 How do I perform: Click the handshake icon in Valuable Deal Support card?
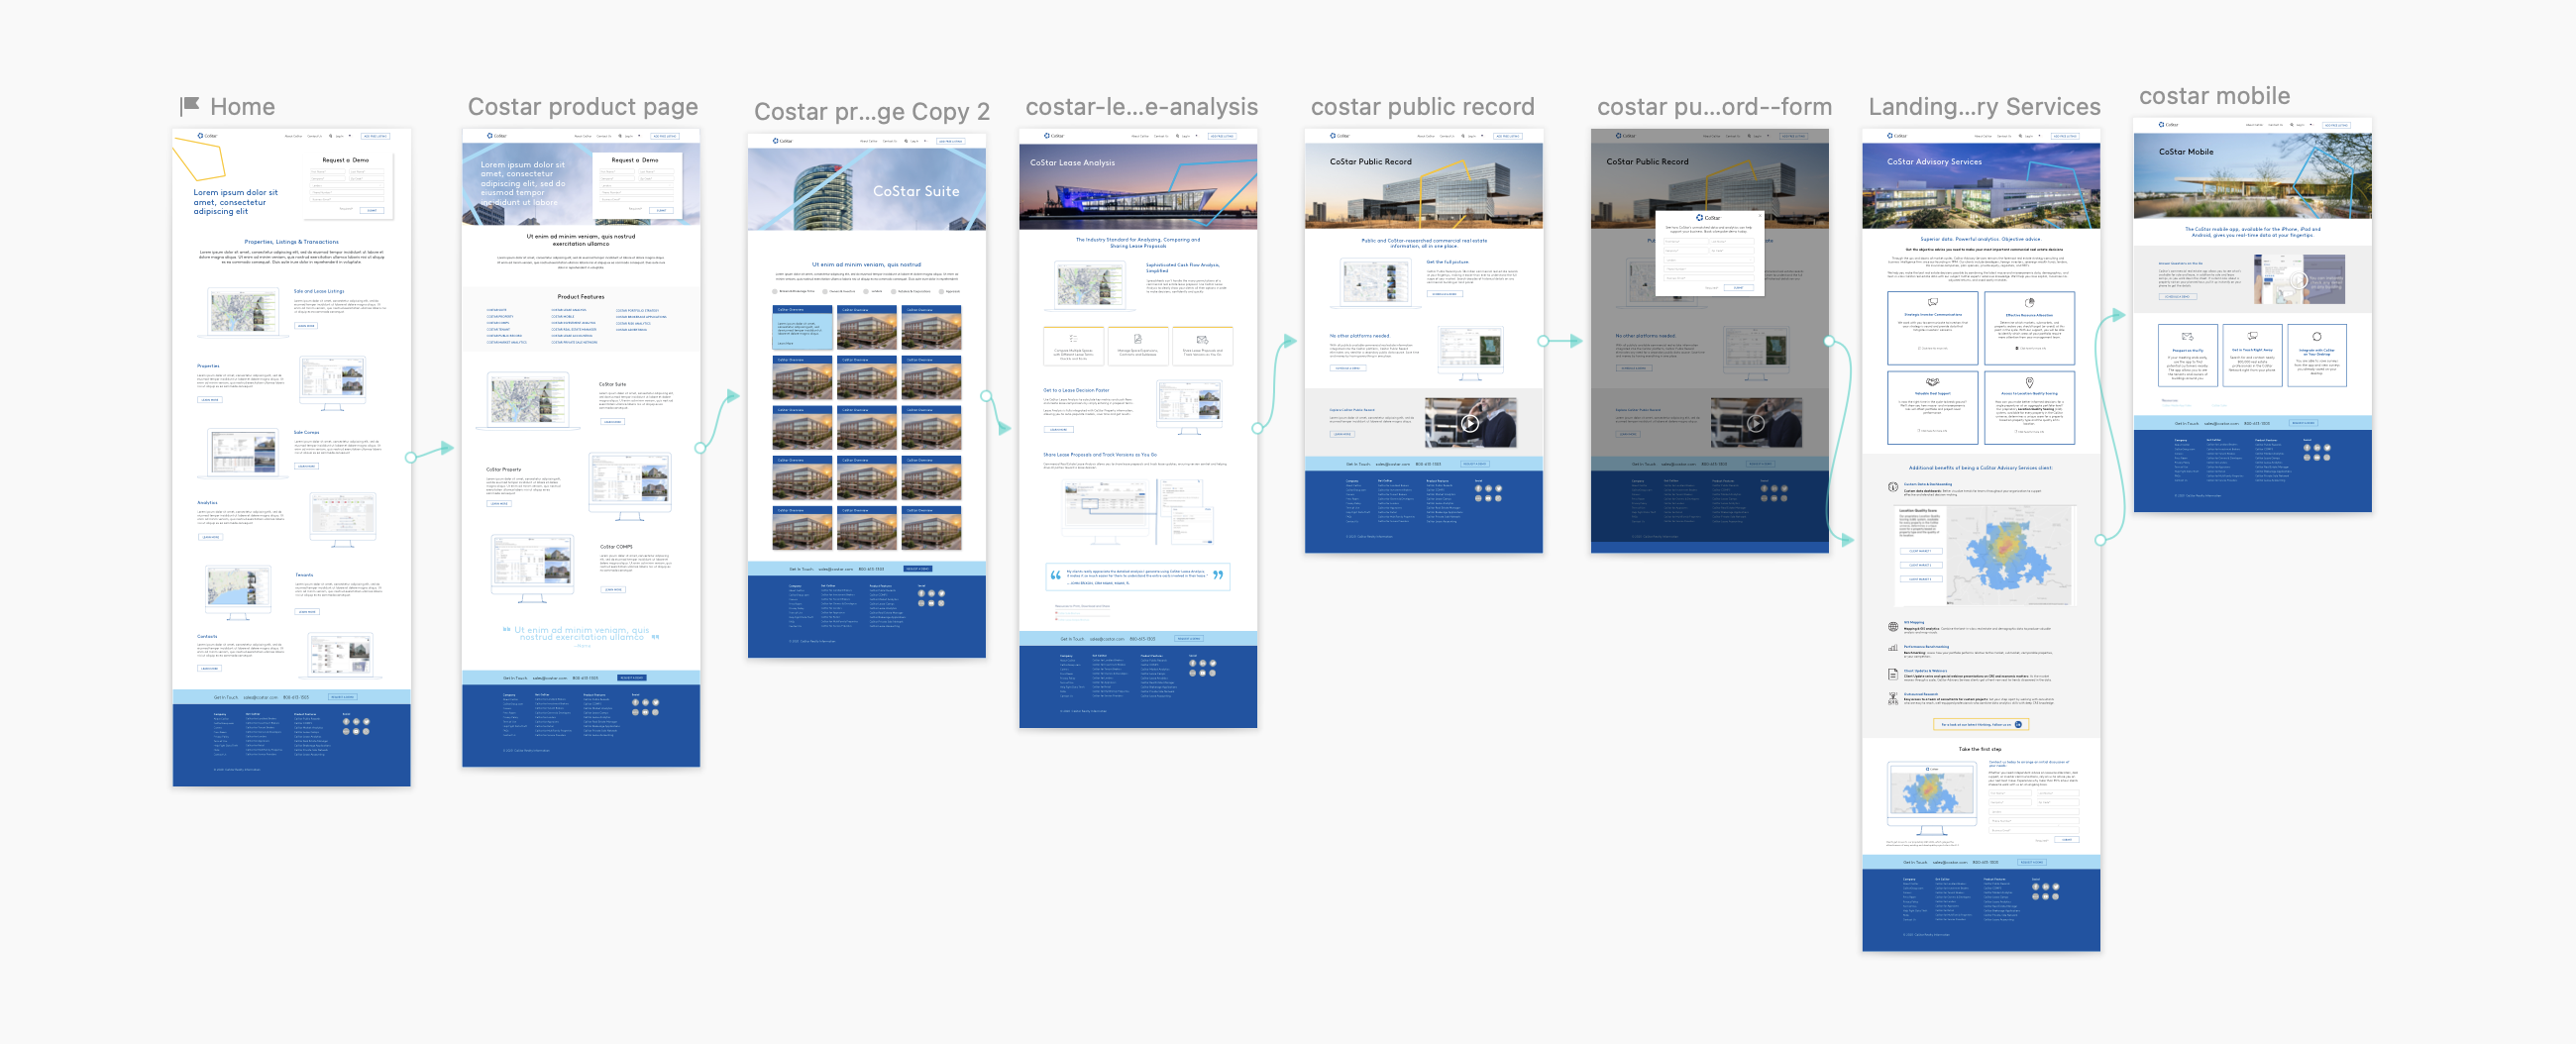1933,382
